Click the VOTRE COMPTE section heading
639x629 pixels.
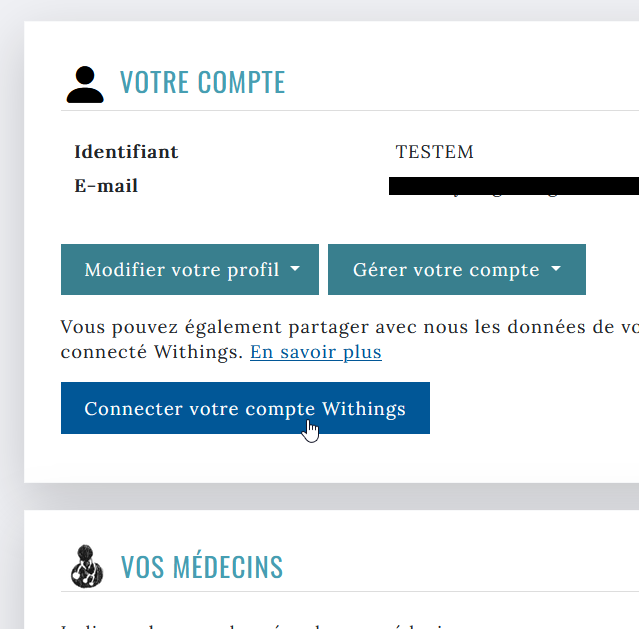click(202, 83)
